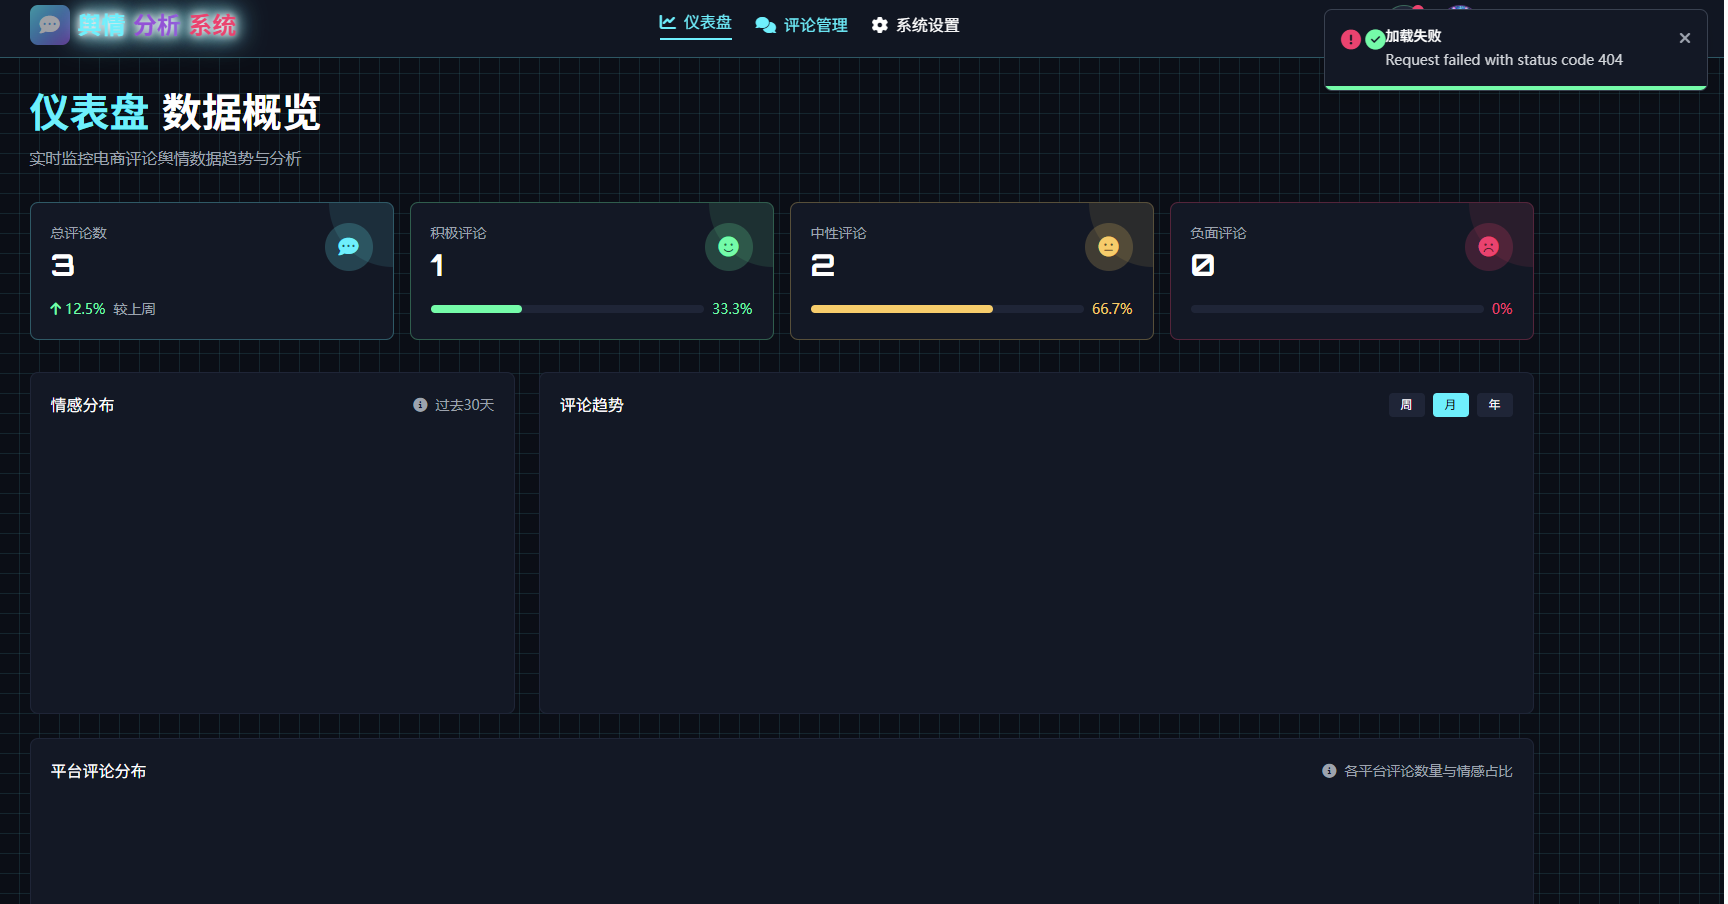Image resolution: width=1728 pixels, height=904 pixels.
Task: Click the green smiley positive comments icon
Action: point(728,247)
